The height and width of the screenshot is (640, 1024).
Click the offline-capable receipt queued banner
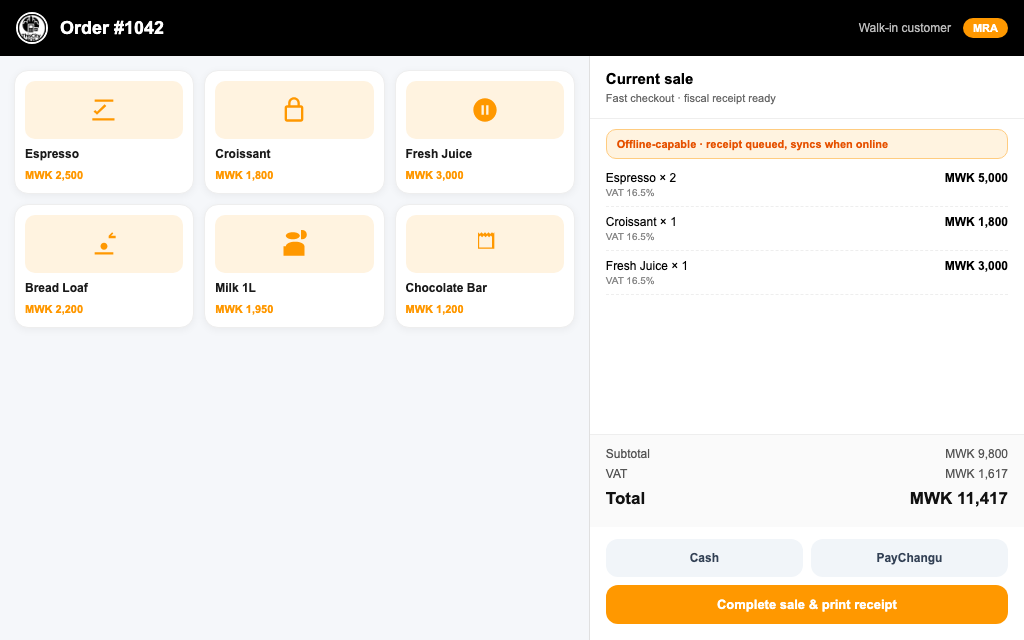pos(807,144)
